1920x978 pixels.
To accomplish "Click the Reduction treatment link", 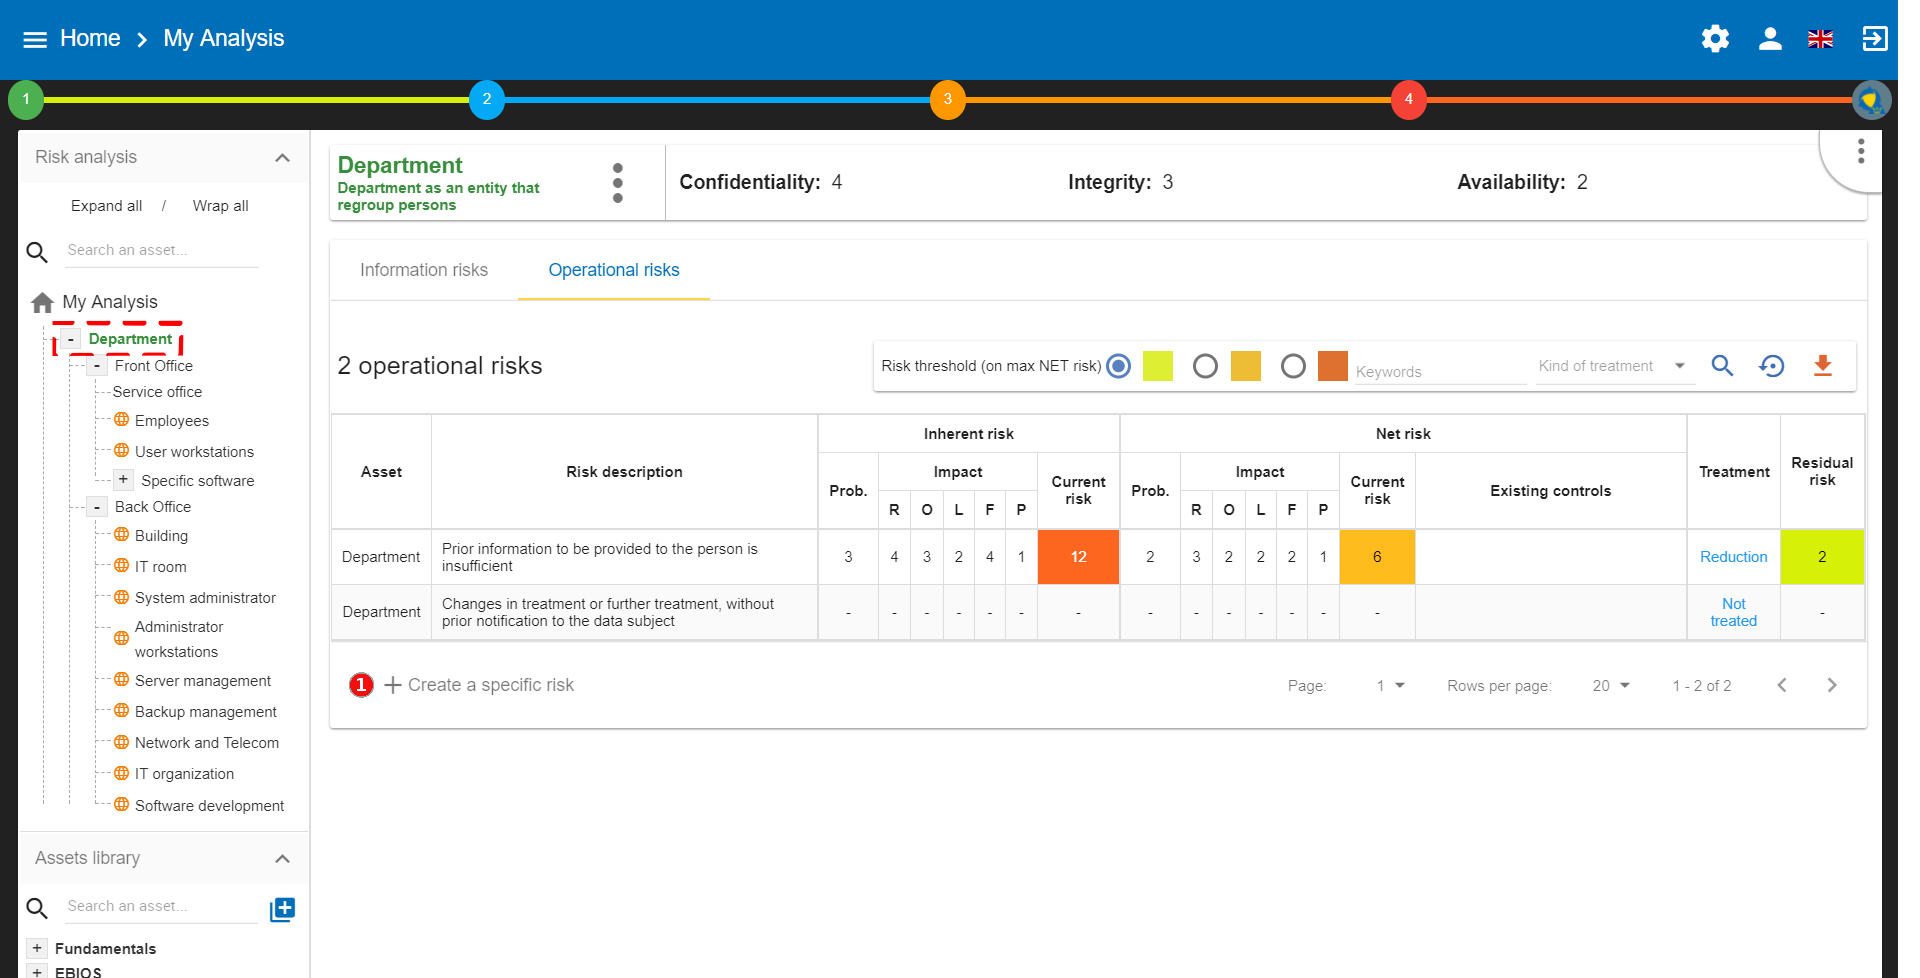I will [x=1733, y=557].
